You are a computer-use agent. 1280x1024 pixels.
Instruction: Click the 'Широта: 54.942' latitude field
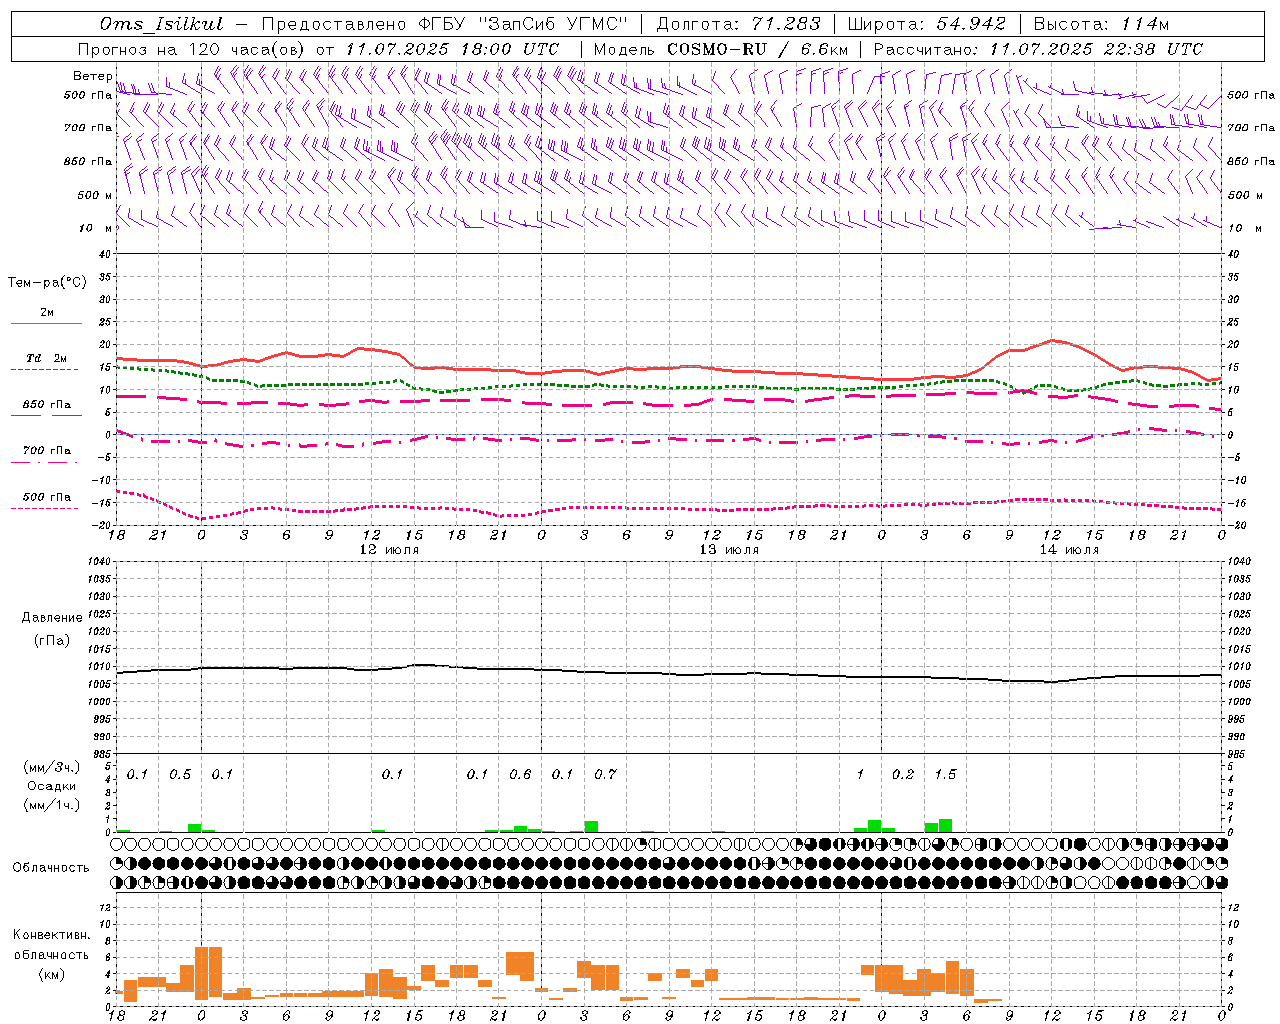tap(927, 24)
